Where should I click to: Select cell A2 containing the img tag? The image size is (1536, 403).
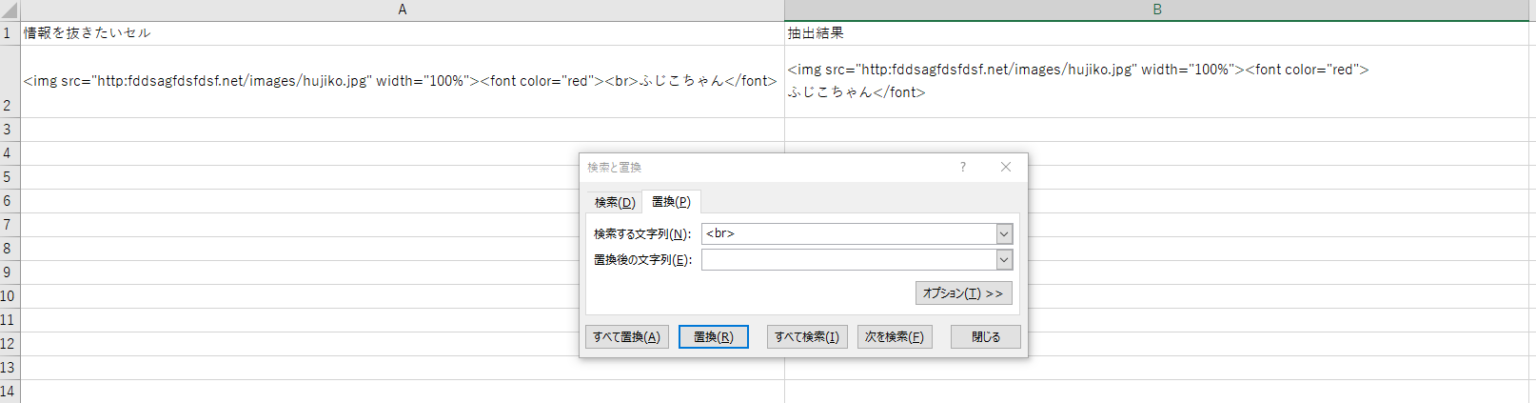click(403, 82)
